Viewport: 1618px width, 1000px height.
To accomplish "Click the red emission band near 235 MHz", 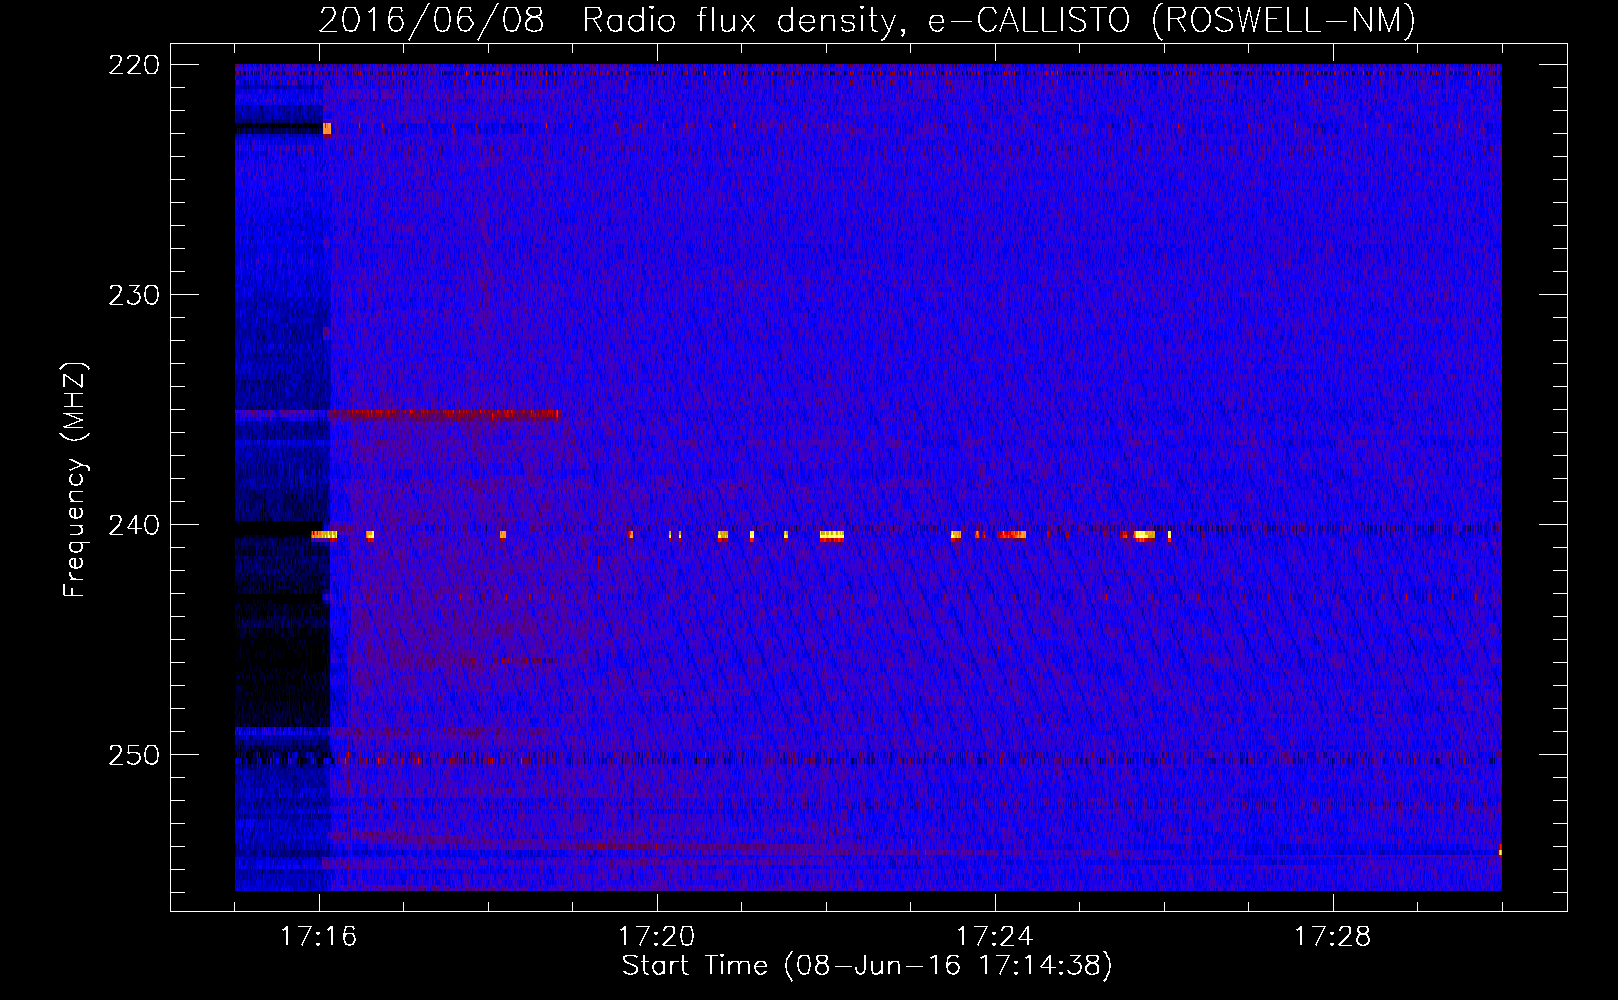I will click(x=444, y=414).
